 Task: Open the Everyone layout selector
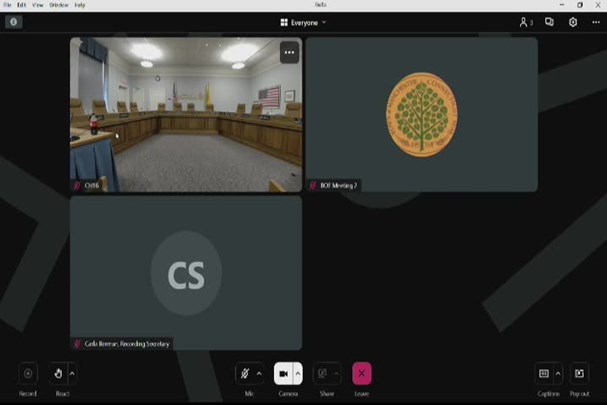[304, 22]
